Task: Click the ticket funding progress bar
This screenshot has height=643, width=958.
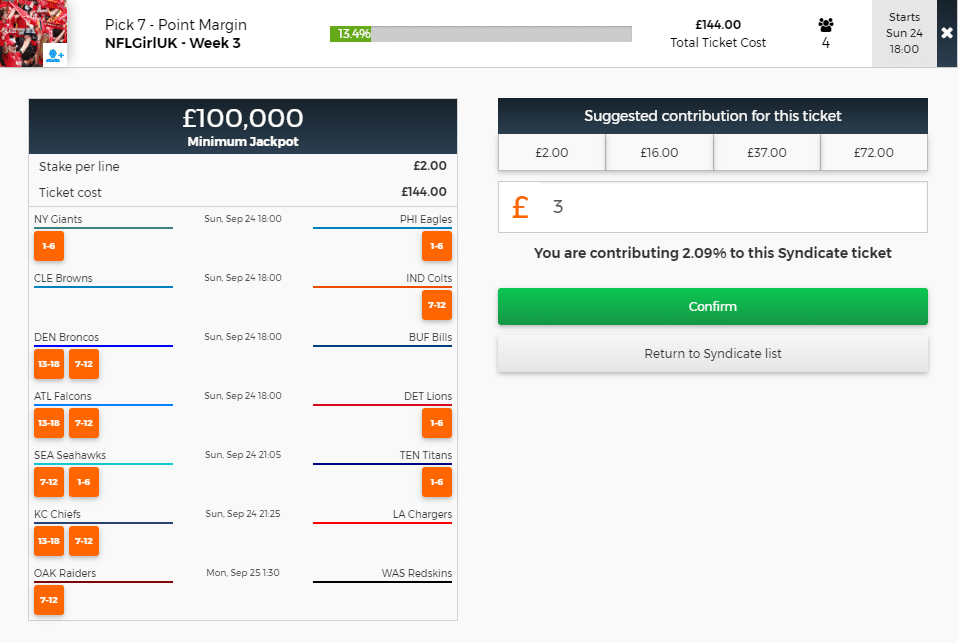Action: click(x=481, y=34)
